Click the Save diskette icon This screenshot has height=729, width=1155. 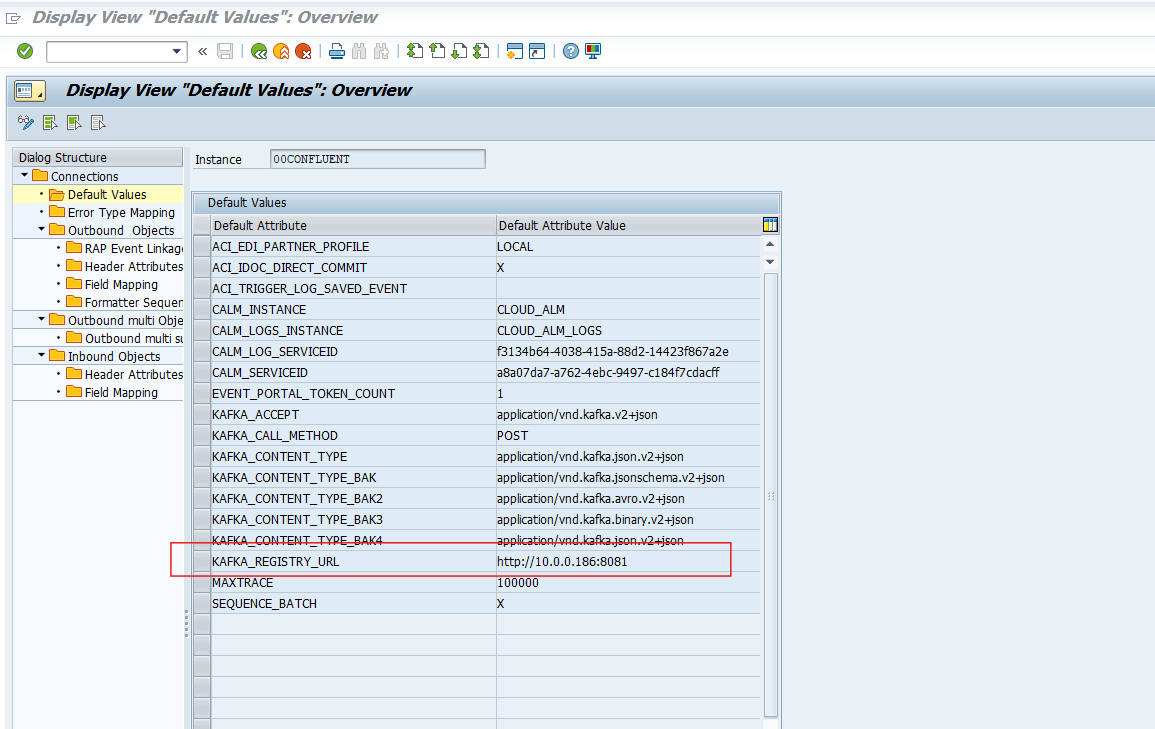pyautogui.click(x=225, y=52)
